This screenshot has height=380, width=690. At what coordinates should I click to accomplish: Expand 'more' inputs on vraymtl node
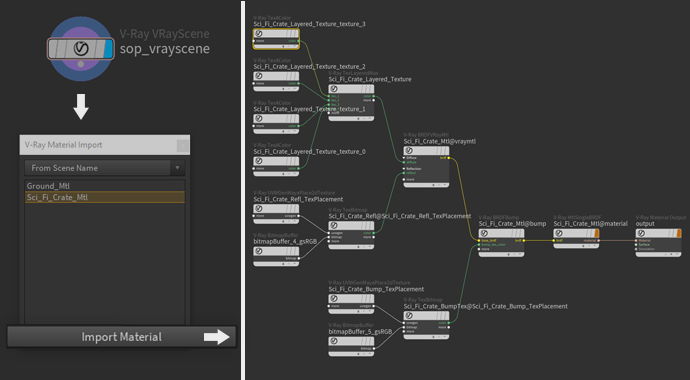[404, 179]
